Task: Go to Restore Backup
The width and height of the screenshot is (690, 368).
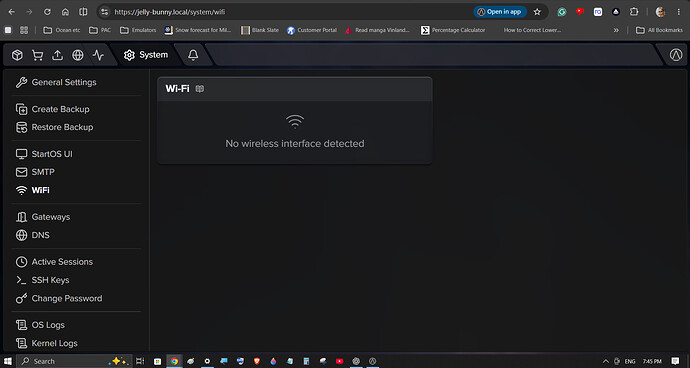Action: [x=54, y=127]
